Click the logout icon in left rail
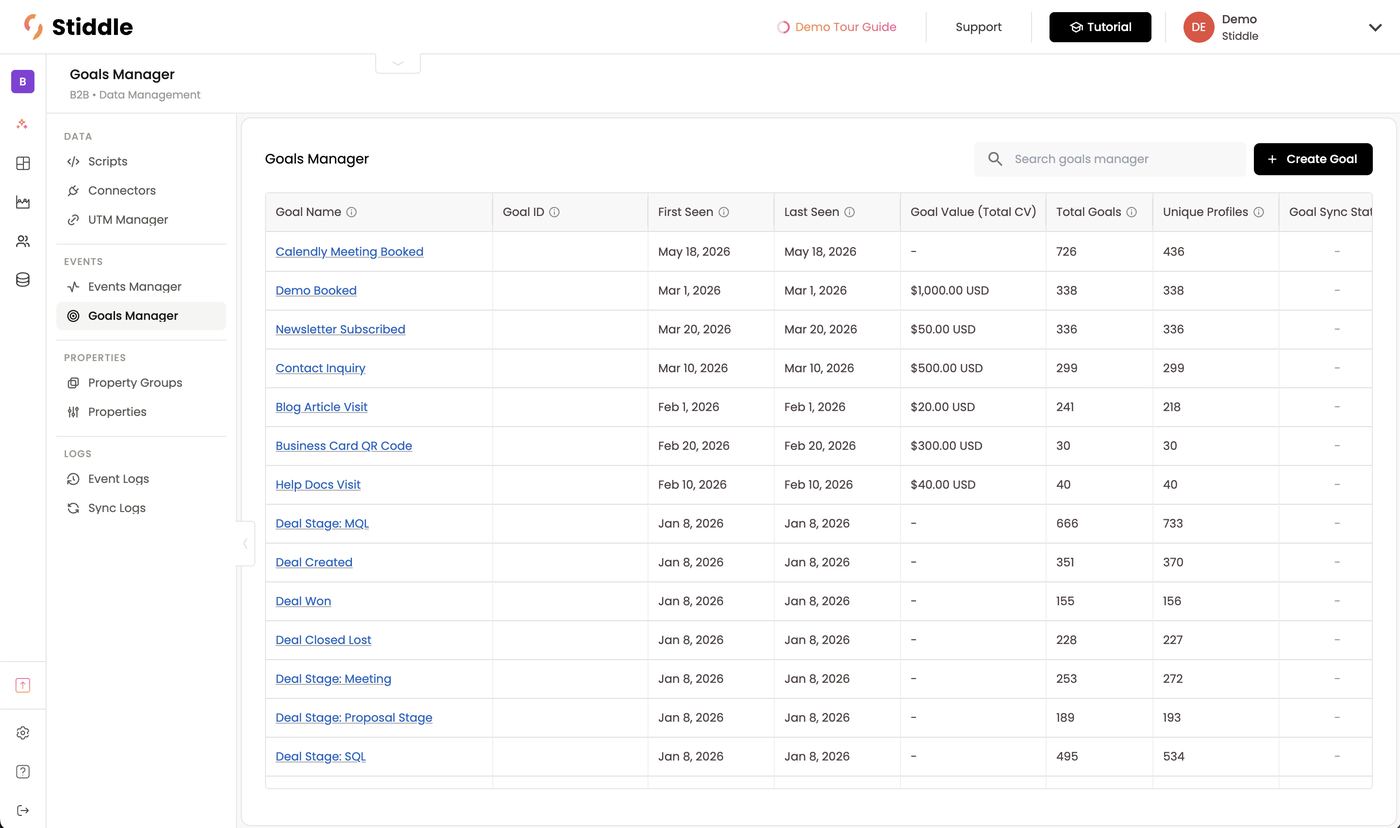This screenshot has height=828, width=1400. click(x=23, y=810)
